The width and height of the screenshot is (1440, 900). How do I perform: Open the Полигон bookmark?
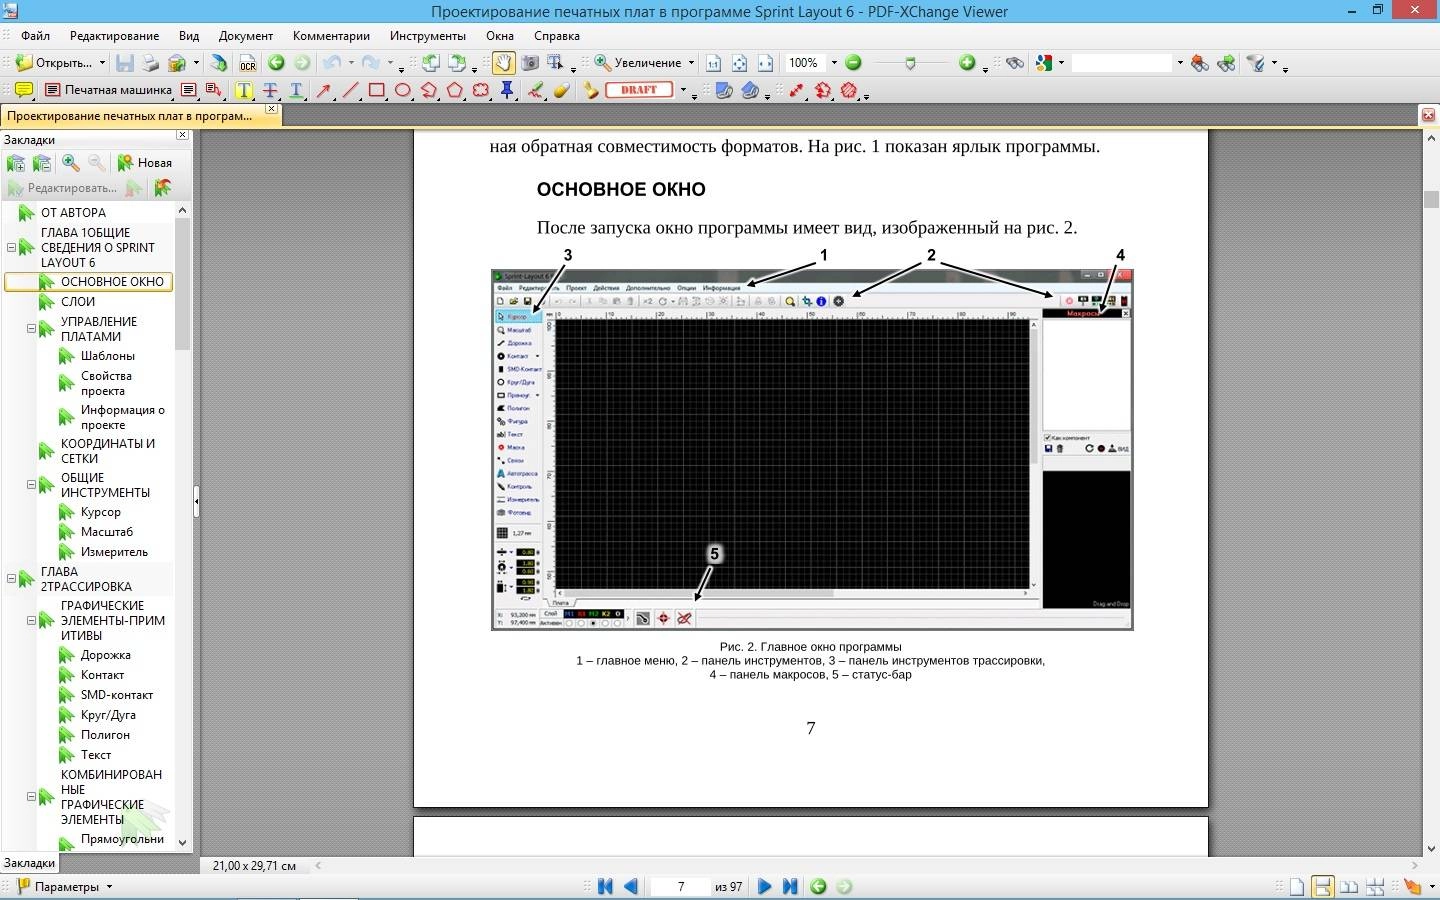(x=105, y=735)
